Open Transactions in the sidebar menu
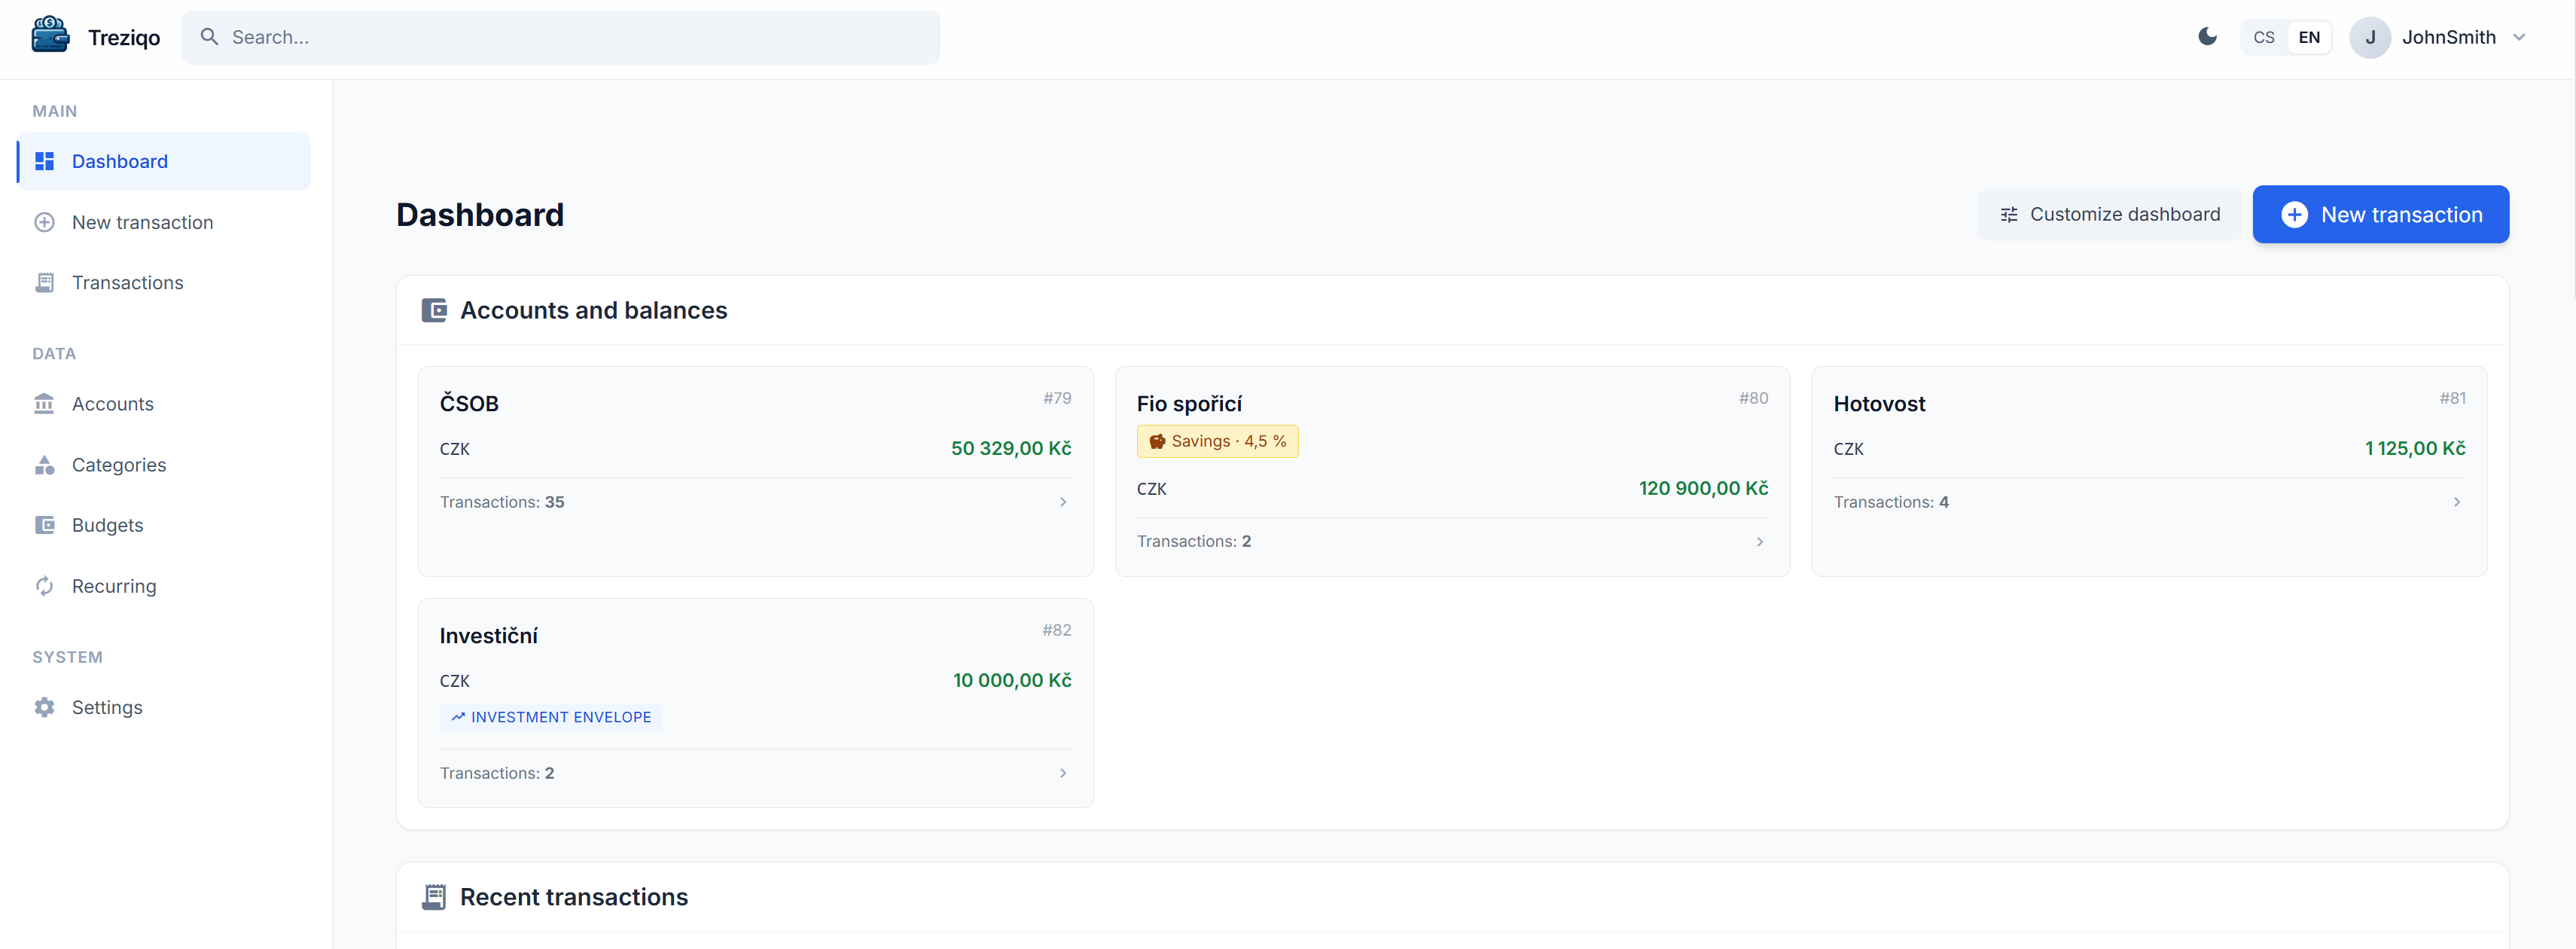2576x949 pixels. (127, 283)
